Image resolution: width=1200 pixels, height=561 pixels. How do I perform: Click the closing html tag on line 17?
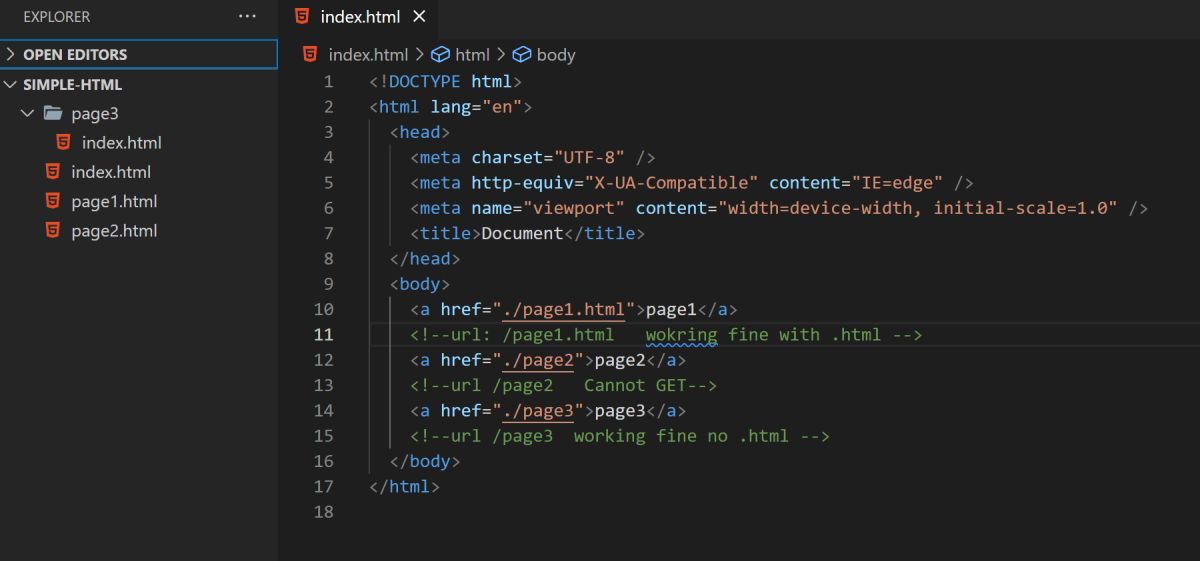pos(404,487)
